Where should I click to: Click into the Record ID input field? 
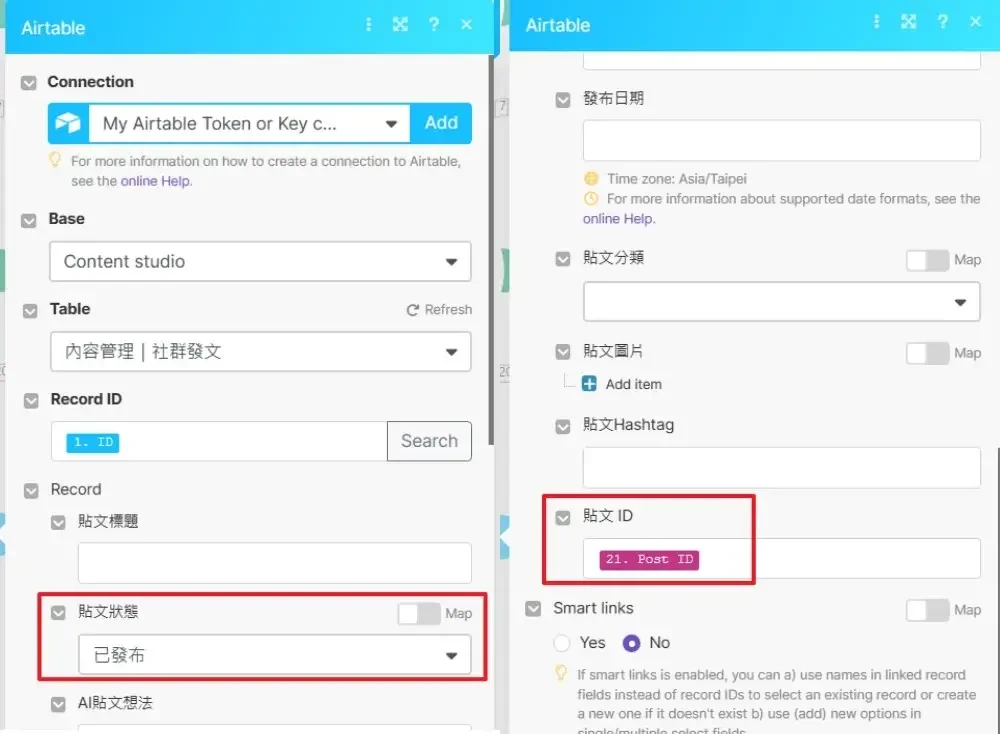pyautogui.click(x=219, y=441)
